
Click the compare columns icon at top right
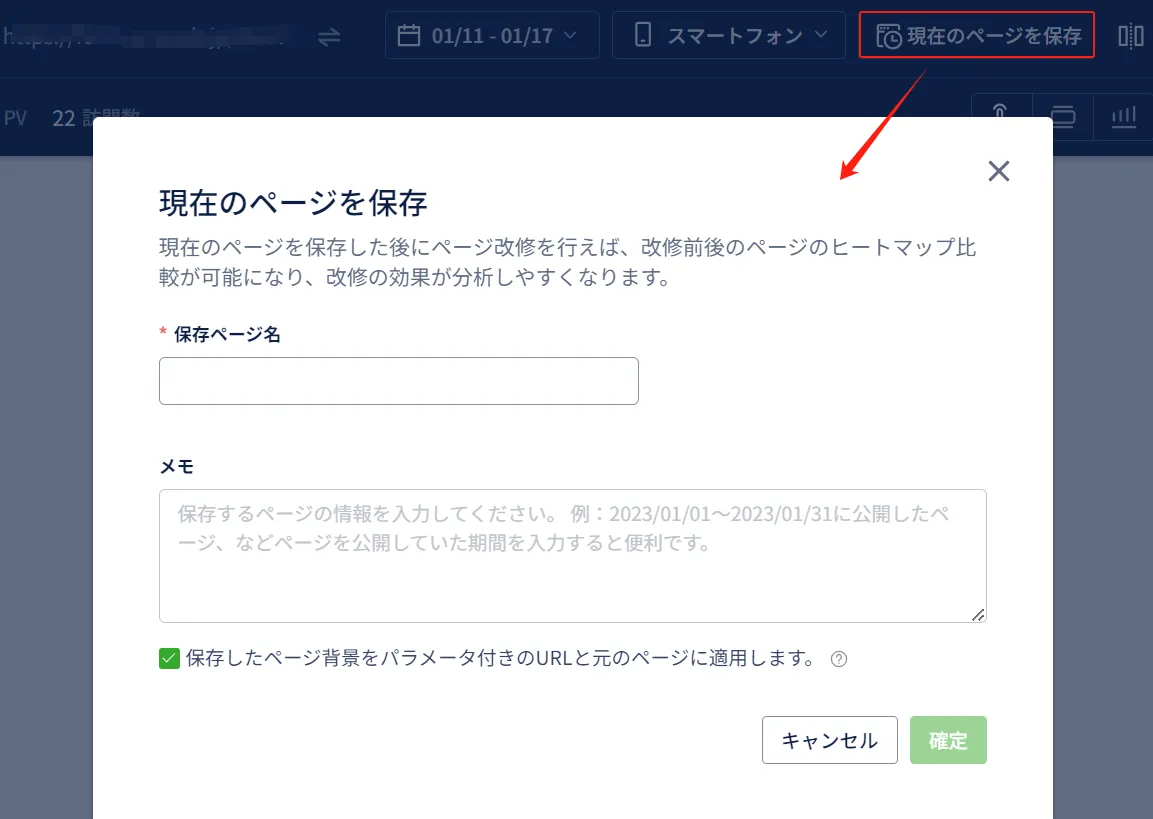point(1130,37)
